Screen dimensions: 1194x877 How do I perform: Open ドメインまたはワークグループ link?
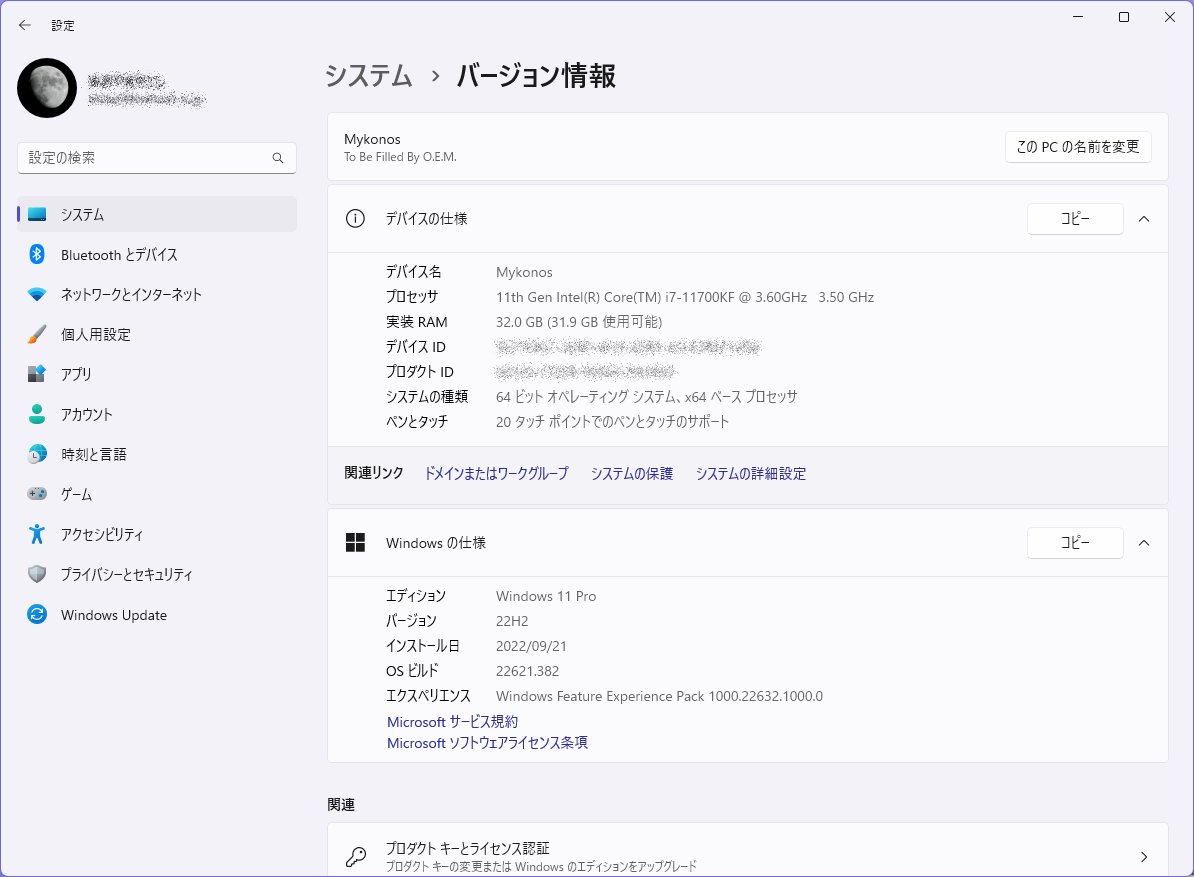(x=496, y=474)
